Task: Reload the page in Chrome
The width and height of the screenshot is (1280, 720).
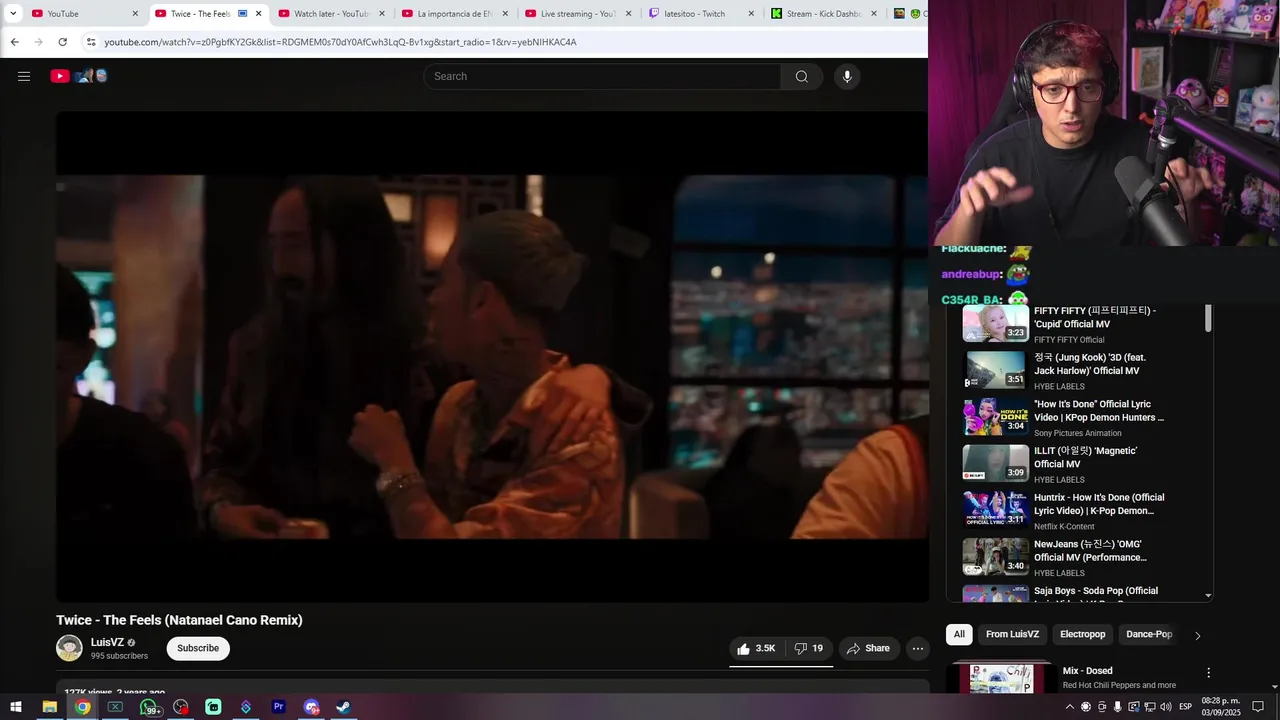Action: tap(62, 42)
